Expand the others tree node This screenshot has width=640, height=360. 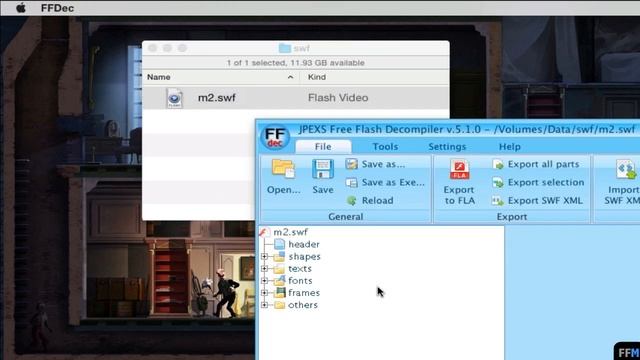pos(264,305)
